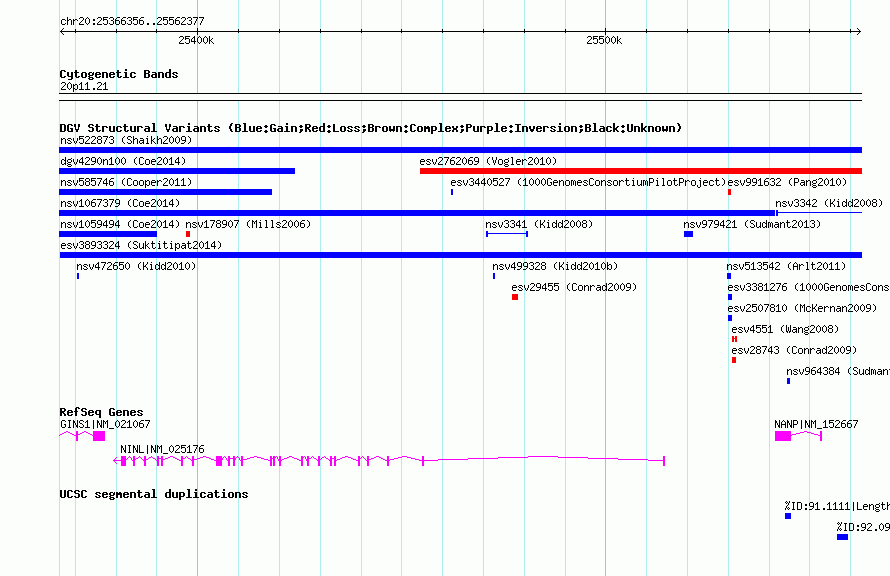Open the nsv499328 (Kidd2010b) label
The width and height of the screenshot is (890, 576).
[x=555, y=266]
